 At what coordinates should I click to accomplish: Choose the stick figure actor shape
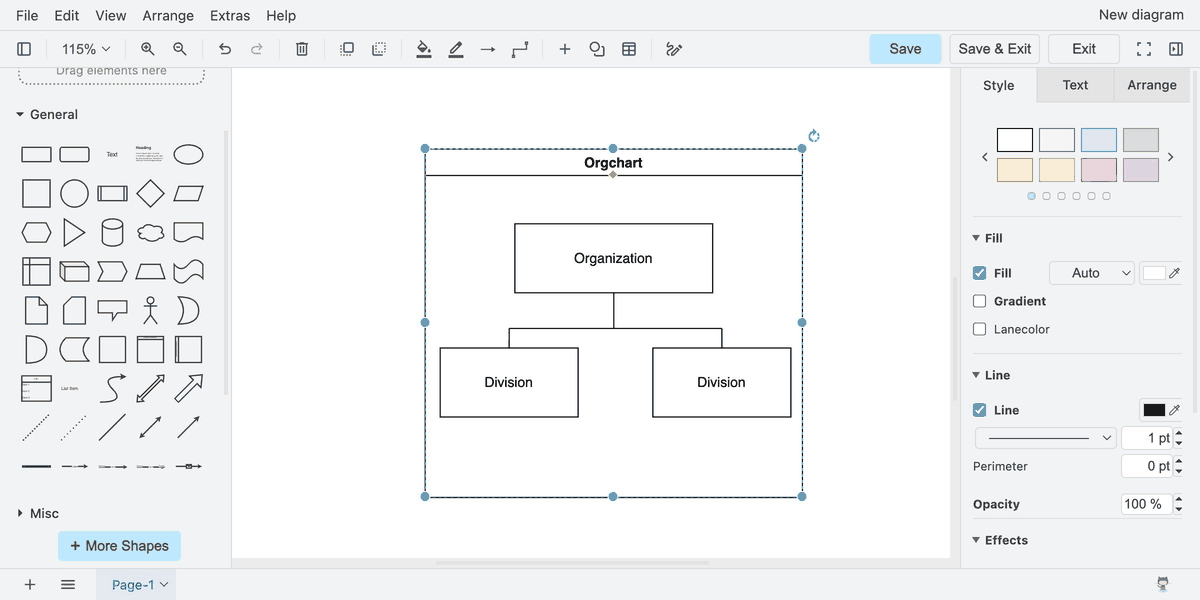pos(150,310)
